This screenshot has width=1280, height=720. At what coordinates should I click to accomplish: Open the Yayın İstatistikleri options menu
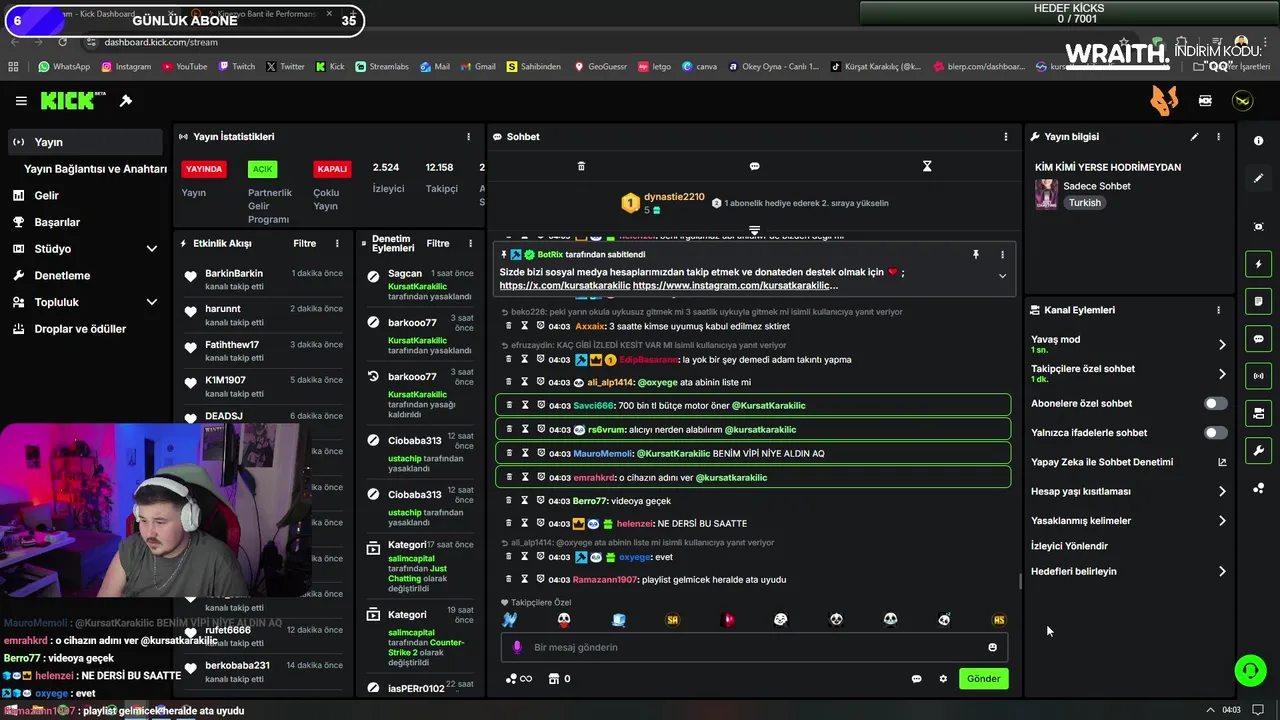(x=468, y=137)
